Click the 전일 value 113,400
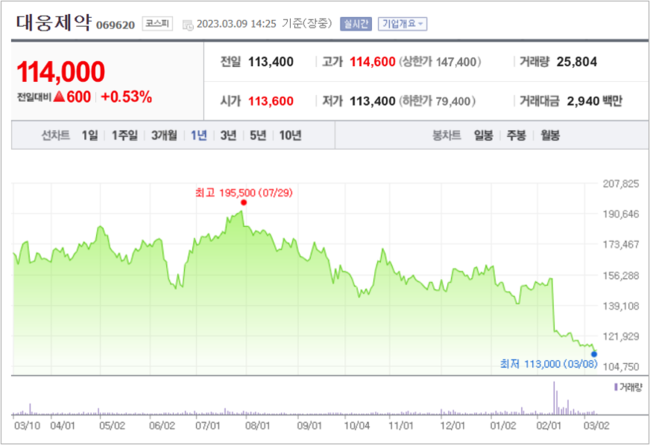The image size is (650, 445). 271,62
